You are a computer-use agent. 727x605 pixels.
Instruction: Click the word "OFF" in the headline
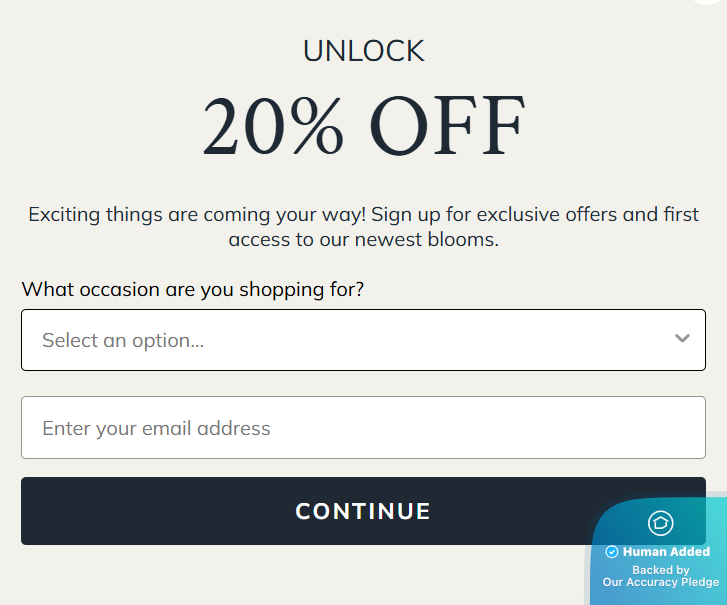click(449, 128)
